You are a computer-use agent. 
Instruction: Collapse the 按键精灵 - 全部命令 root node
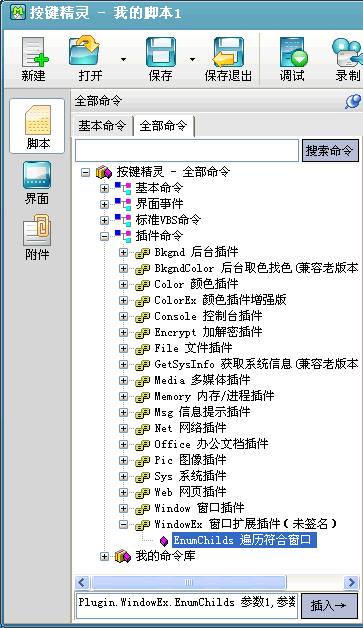[85, 172]
